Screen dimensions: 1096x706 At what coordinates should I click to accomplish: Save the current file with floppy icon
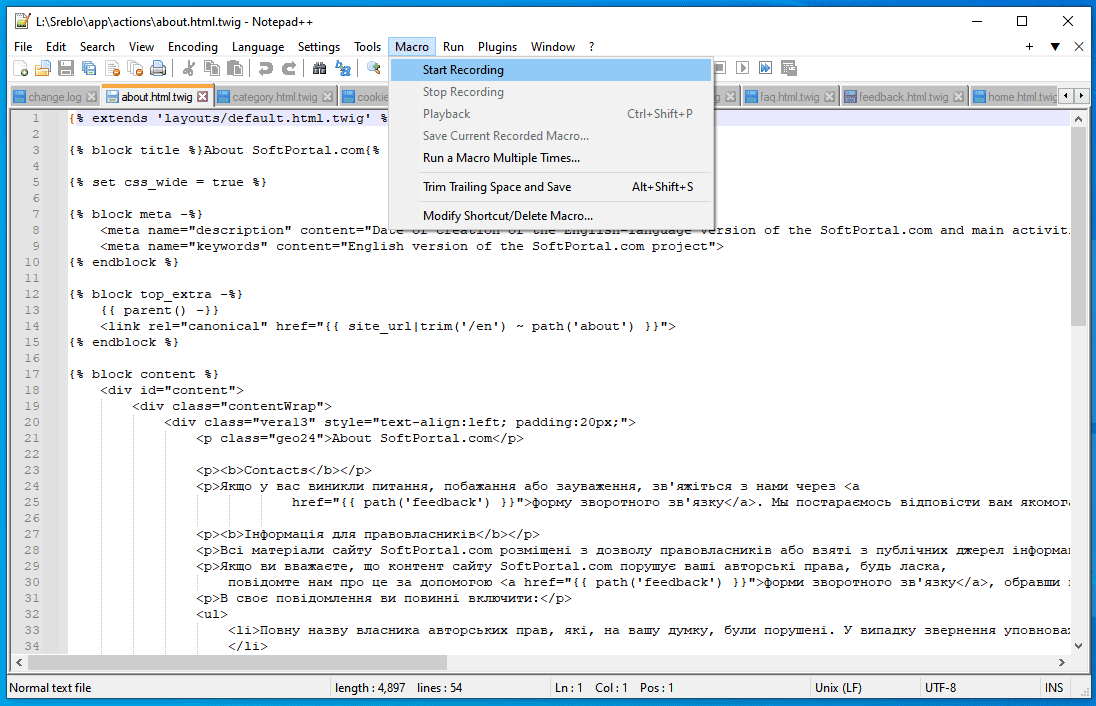[x=66, y=69]
